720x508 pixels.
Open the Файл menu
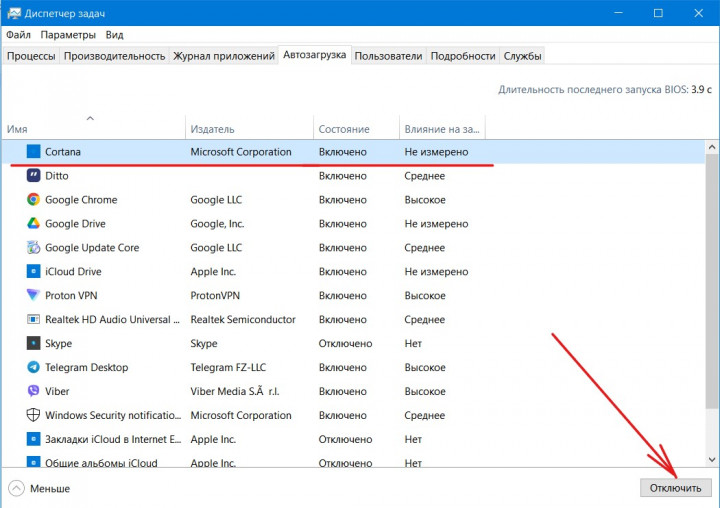pos(18,34)
